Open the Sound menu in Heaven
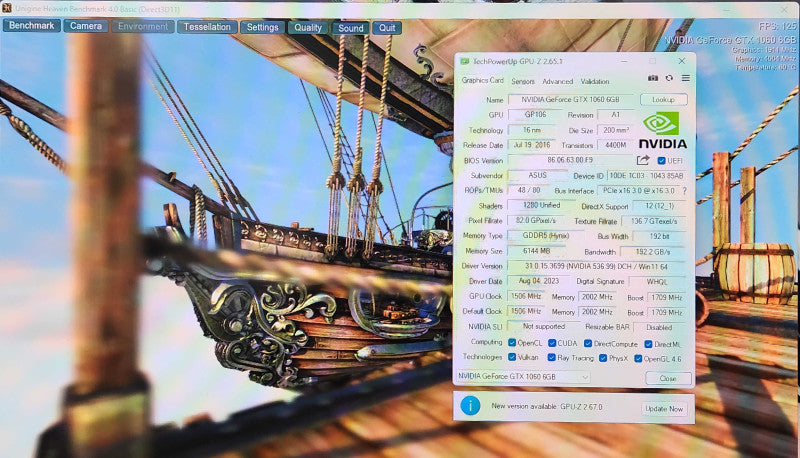800x458 pixels. pyautogui.click(x=351, y=28)
